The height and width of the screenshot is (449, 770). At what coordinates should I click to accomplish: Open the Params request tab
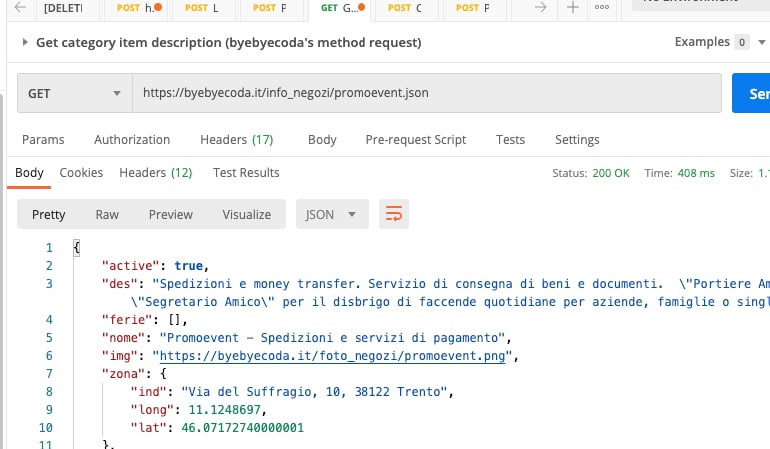point(43,140)
